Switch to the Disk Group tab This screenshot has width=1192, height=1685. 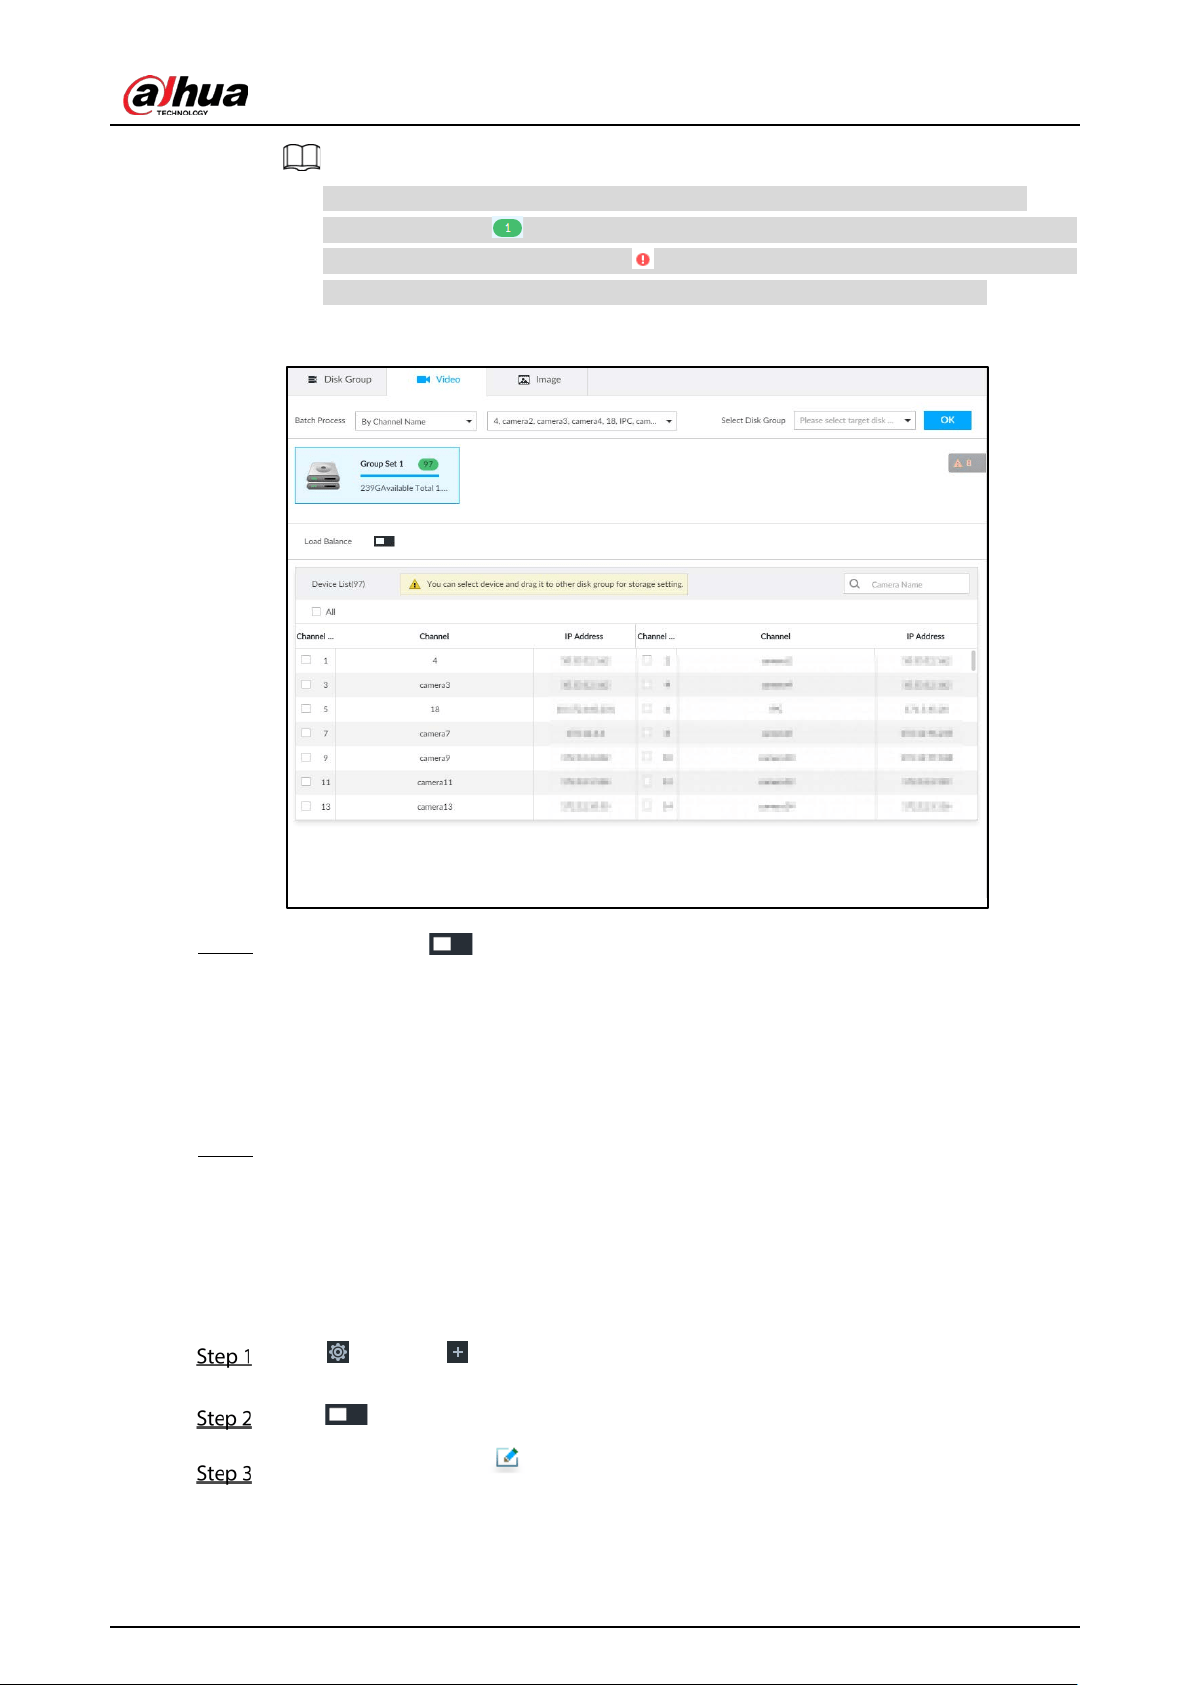tap(339, 380)
